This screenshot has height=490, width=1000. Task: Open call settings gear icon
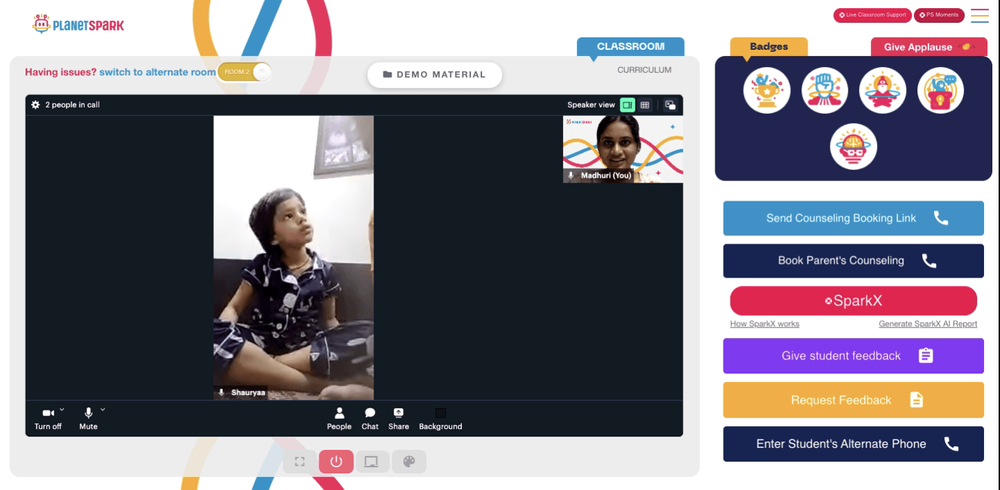coord(36,105)
